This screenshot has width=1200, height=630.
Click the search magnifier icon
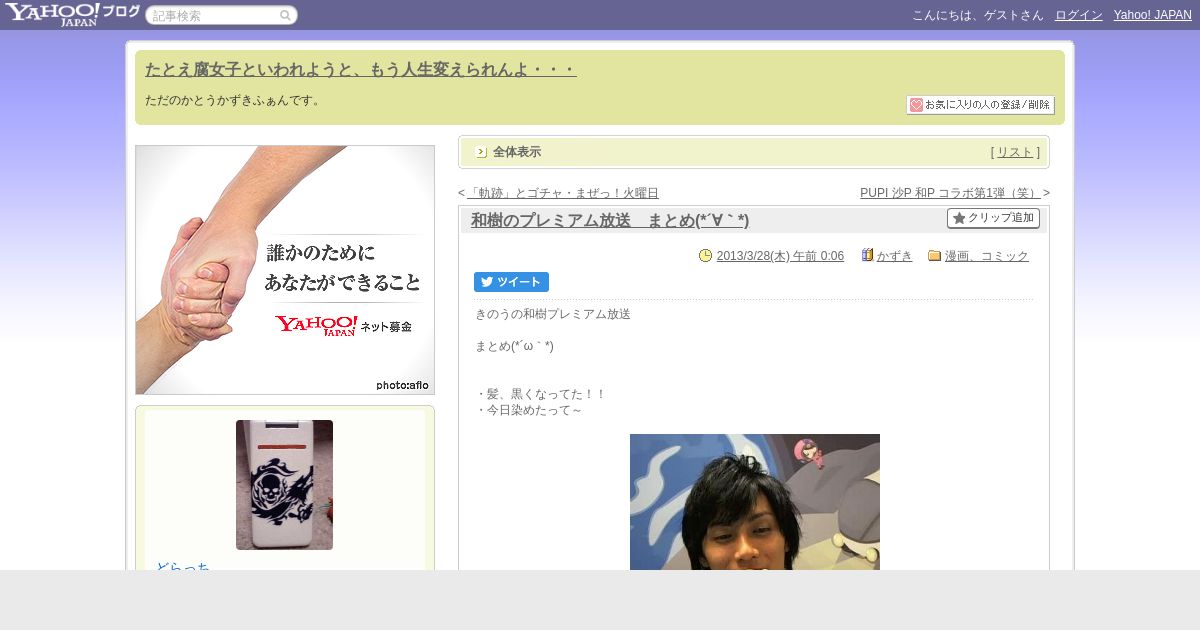(x=285, y=15)
